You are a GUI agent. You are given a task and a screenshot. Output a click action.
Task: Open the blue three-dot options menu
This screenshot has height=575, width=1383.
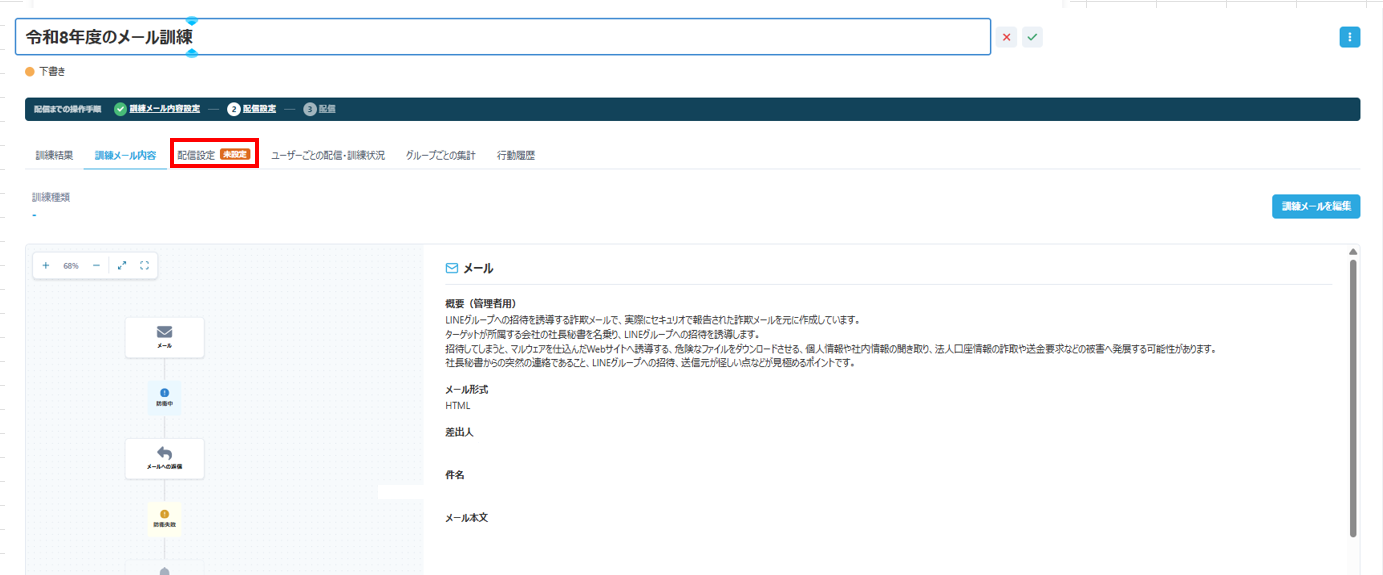coord(1350,37)
